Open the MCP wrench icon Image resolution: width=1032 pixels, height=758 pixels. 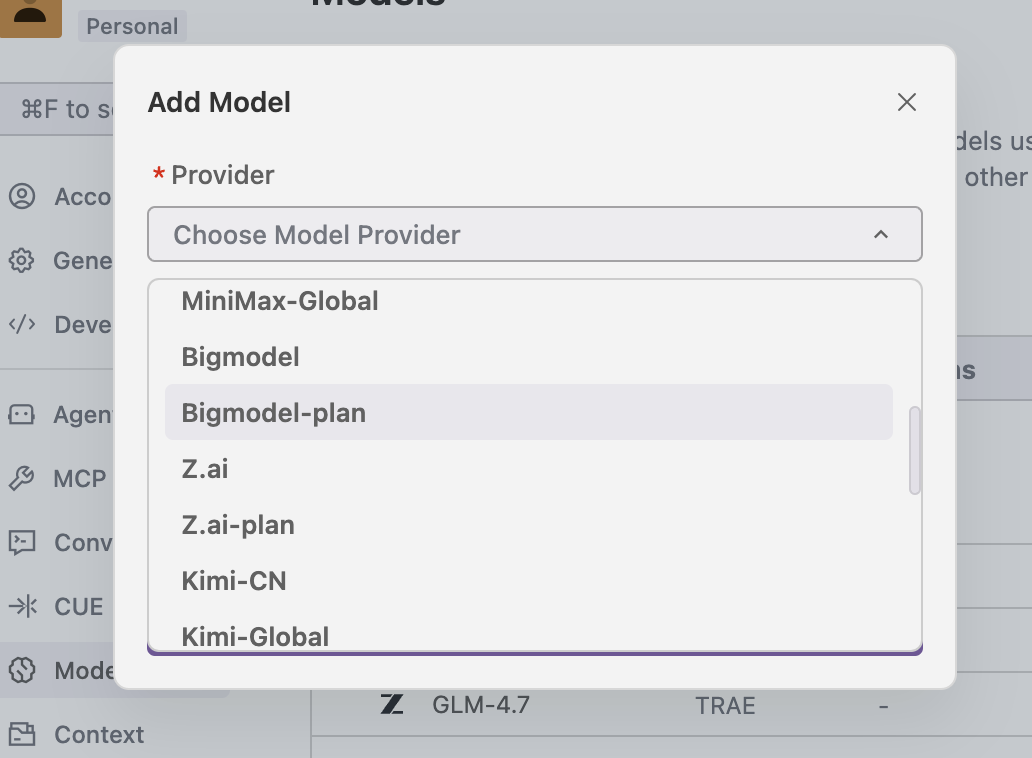22,479
